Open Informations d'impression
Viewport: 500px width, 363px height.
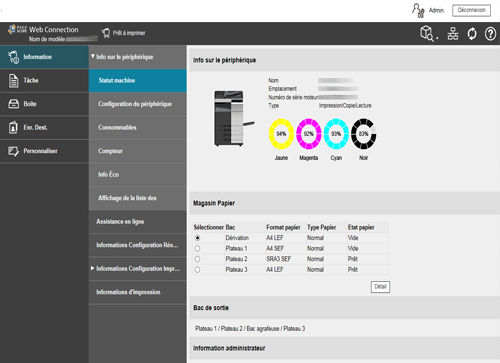138,292
